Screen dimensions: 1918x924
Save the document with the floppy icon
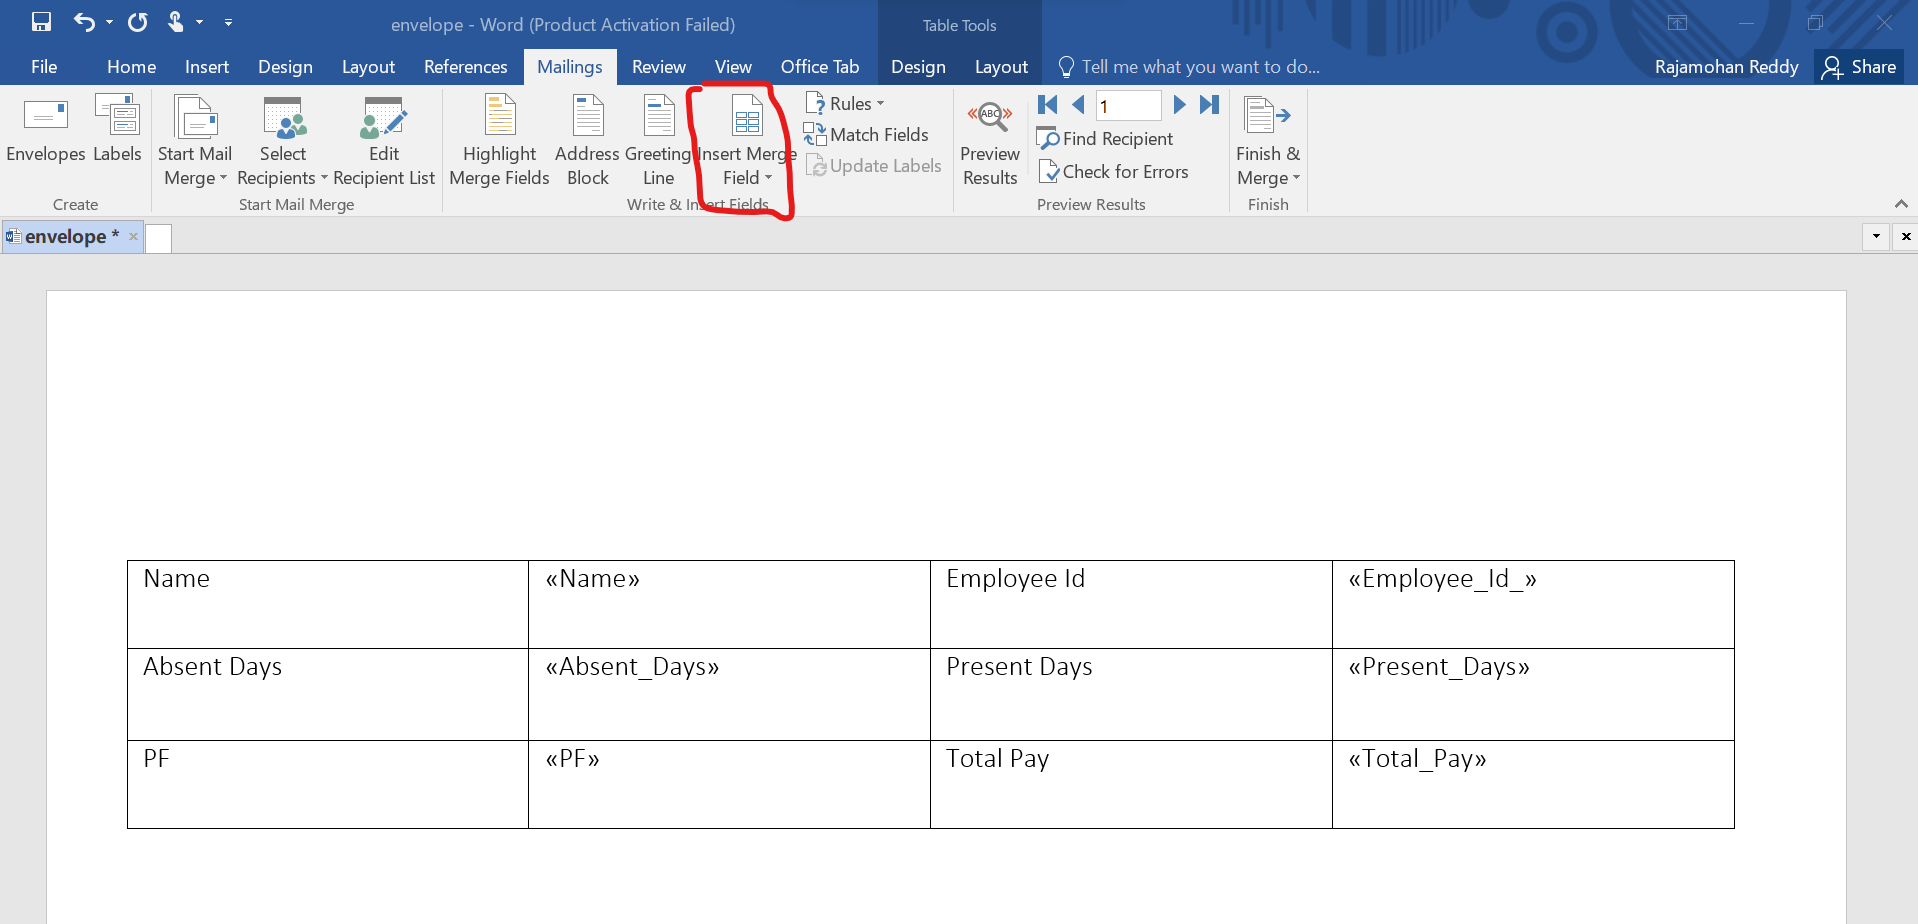(41, 22)
